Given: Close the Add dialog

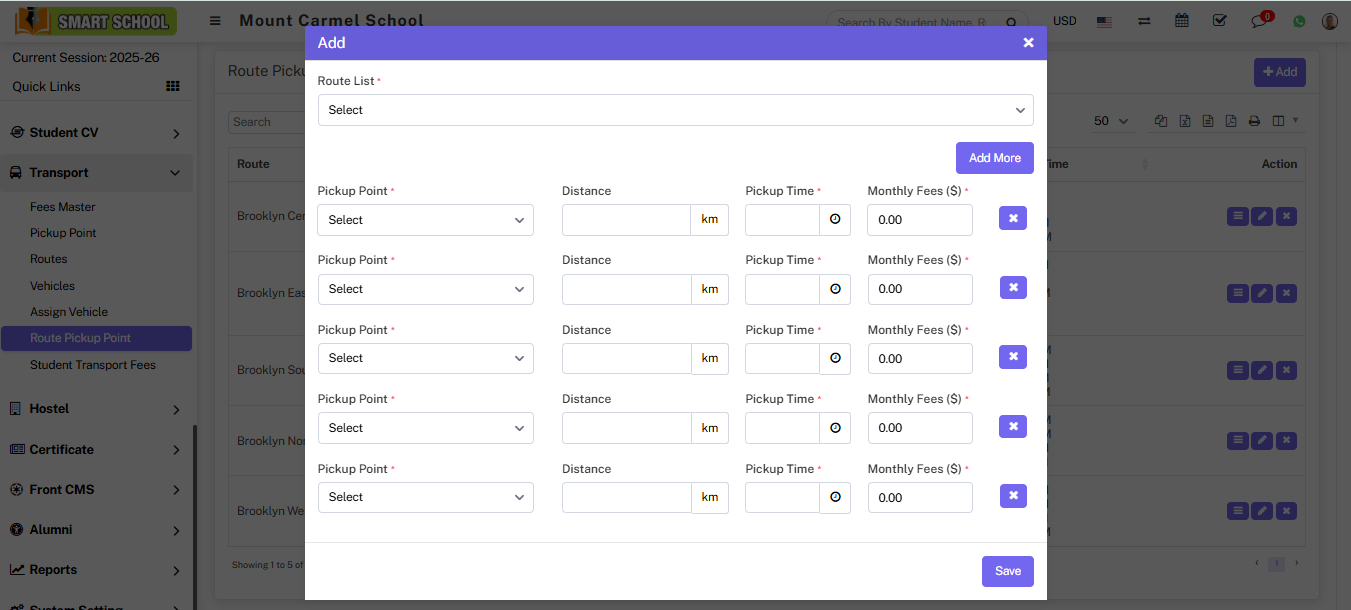Looking at the screenshot, I should pos(1028,43).
